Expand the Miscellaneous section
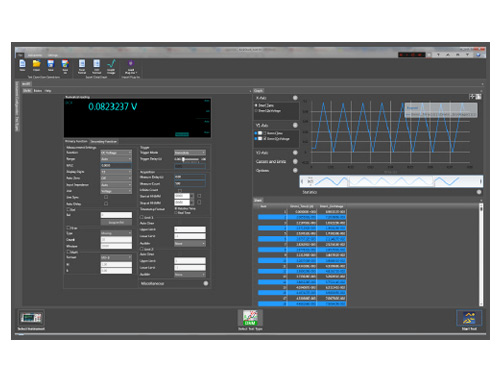Viewport: 500px width, 375px height. [206, 283]
